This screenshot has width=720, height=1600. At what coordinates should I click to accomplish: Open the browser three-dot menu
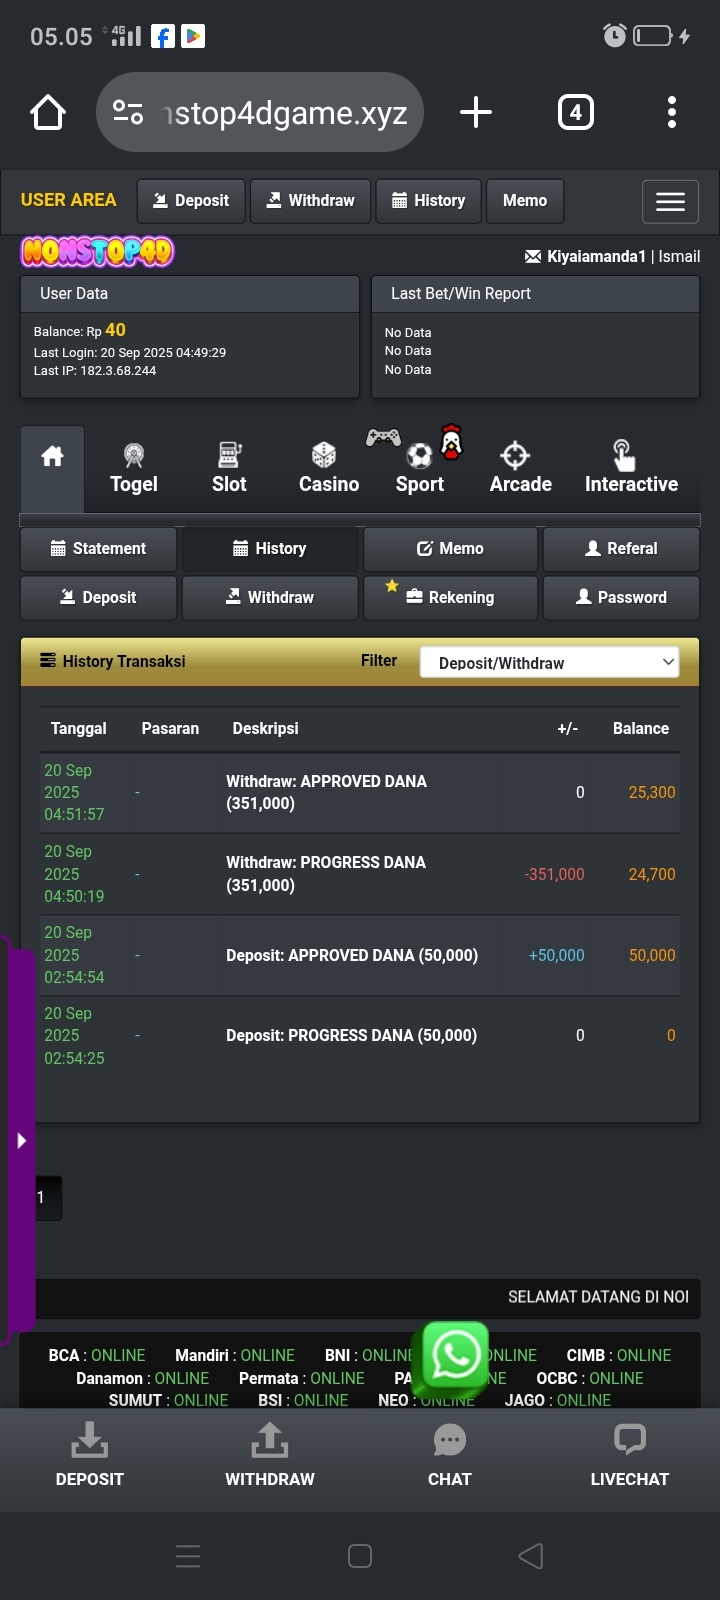pyautogui.click(x=672, y=112)
